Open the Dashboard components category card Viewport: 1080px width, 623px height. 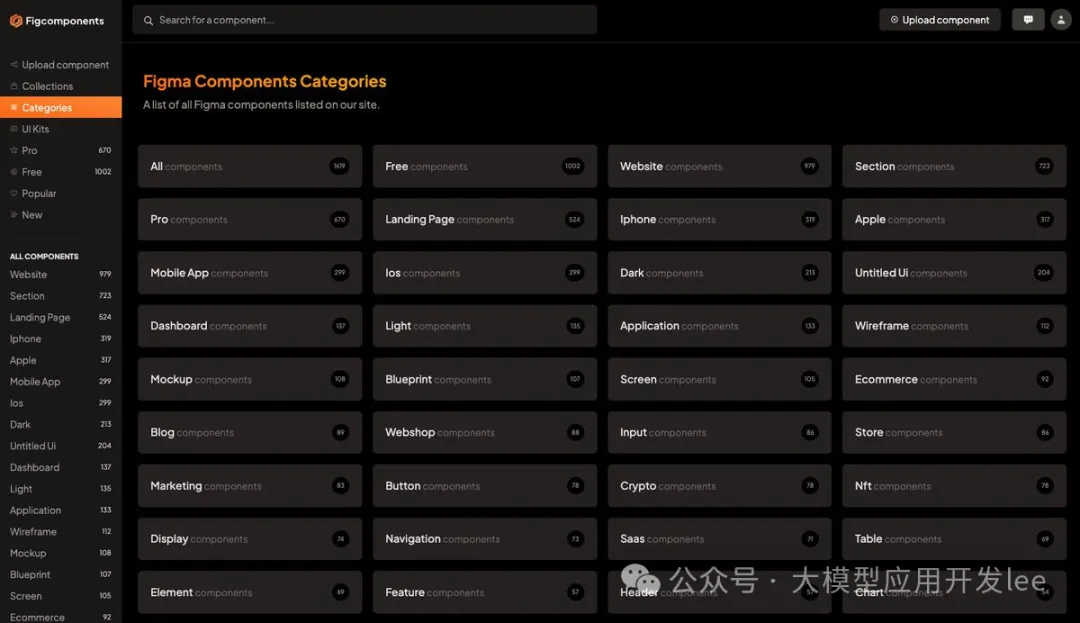click(249, 326)
